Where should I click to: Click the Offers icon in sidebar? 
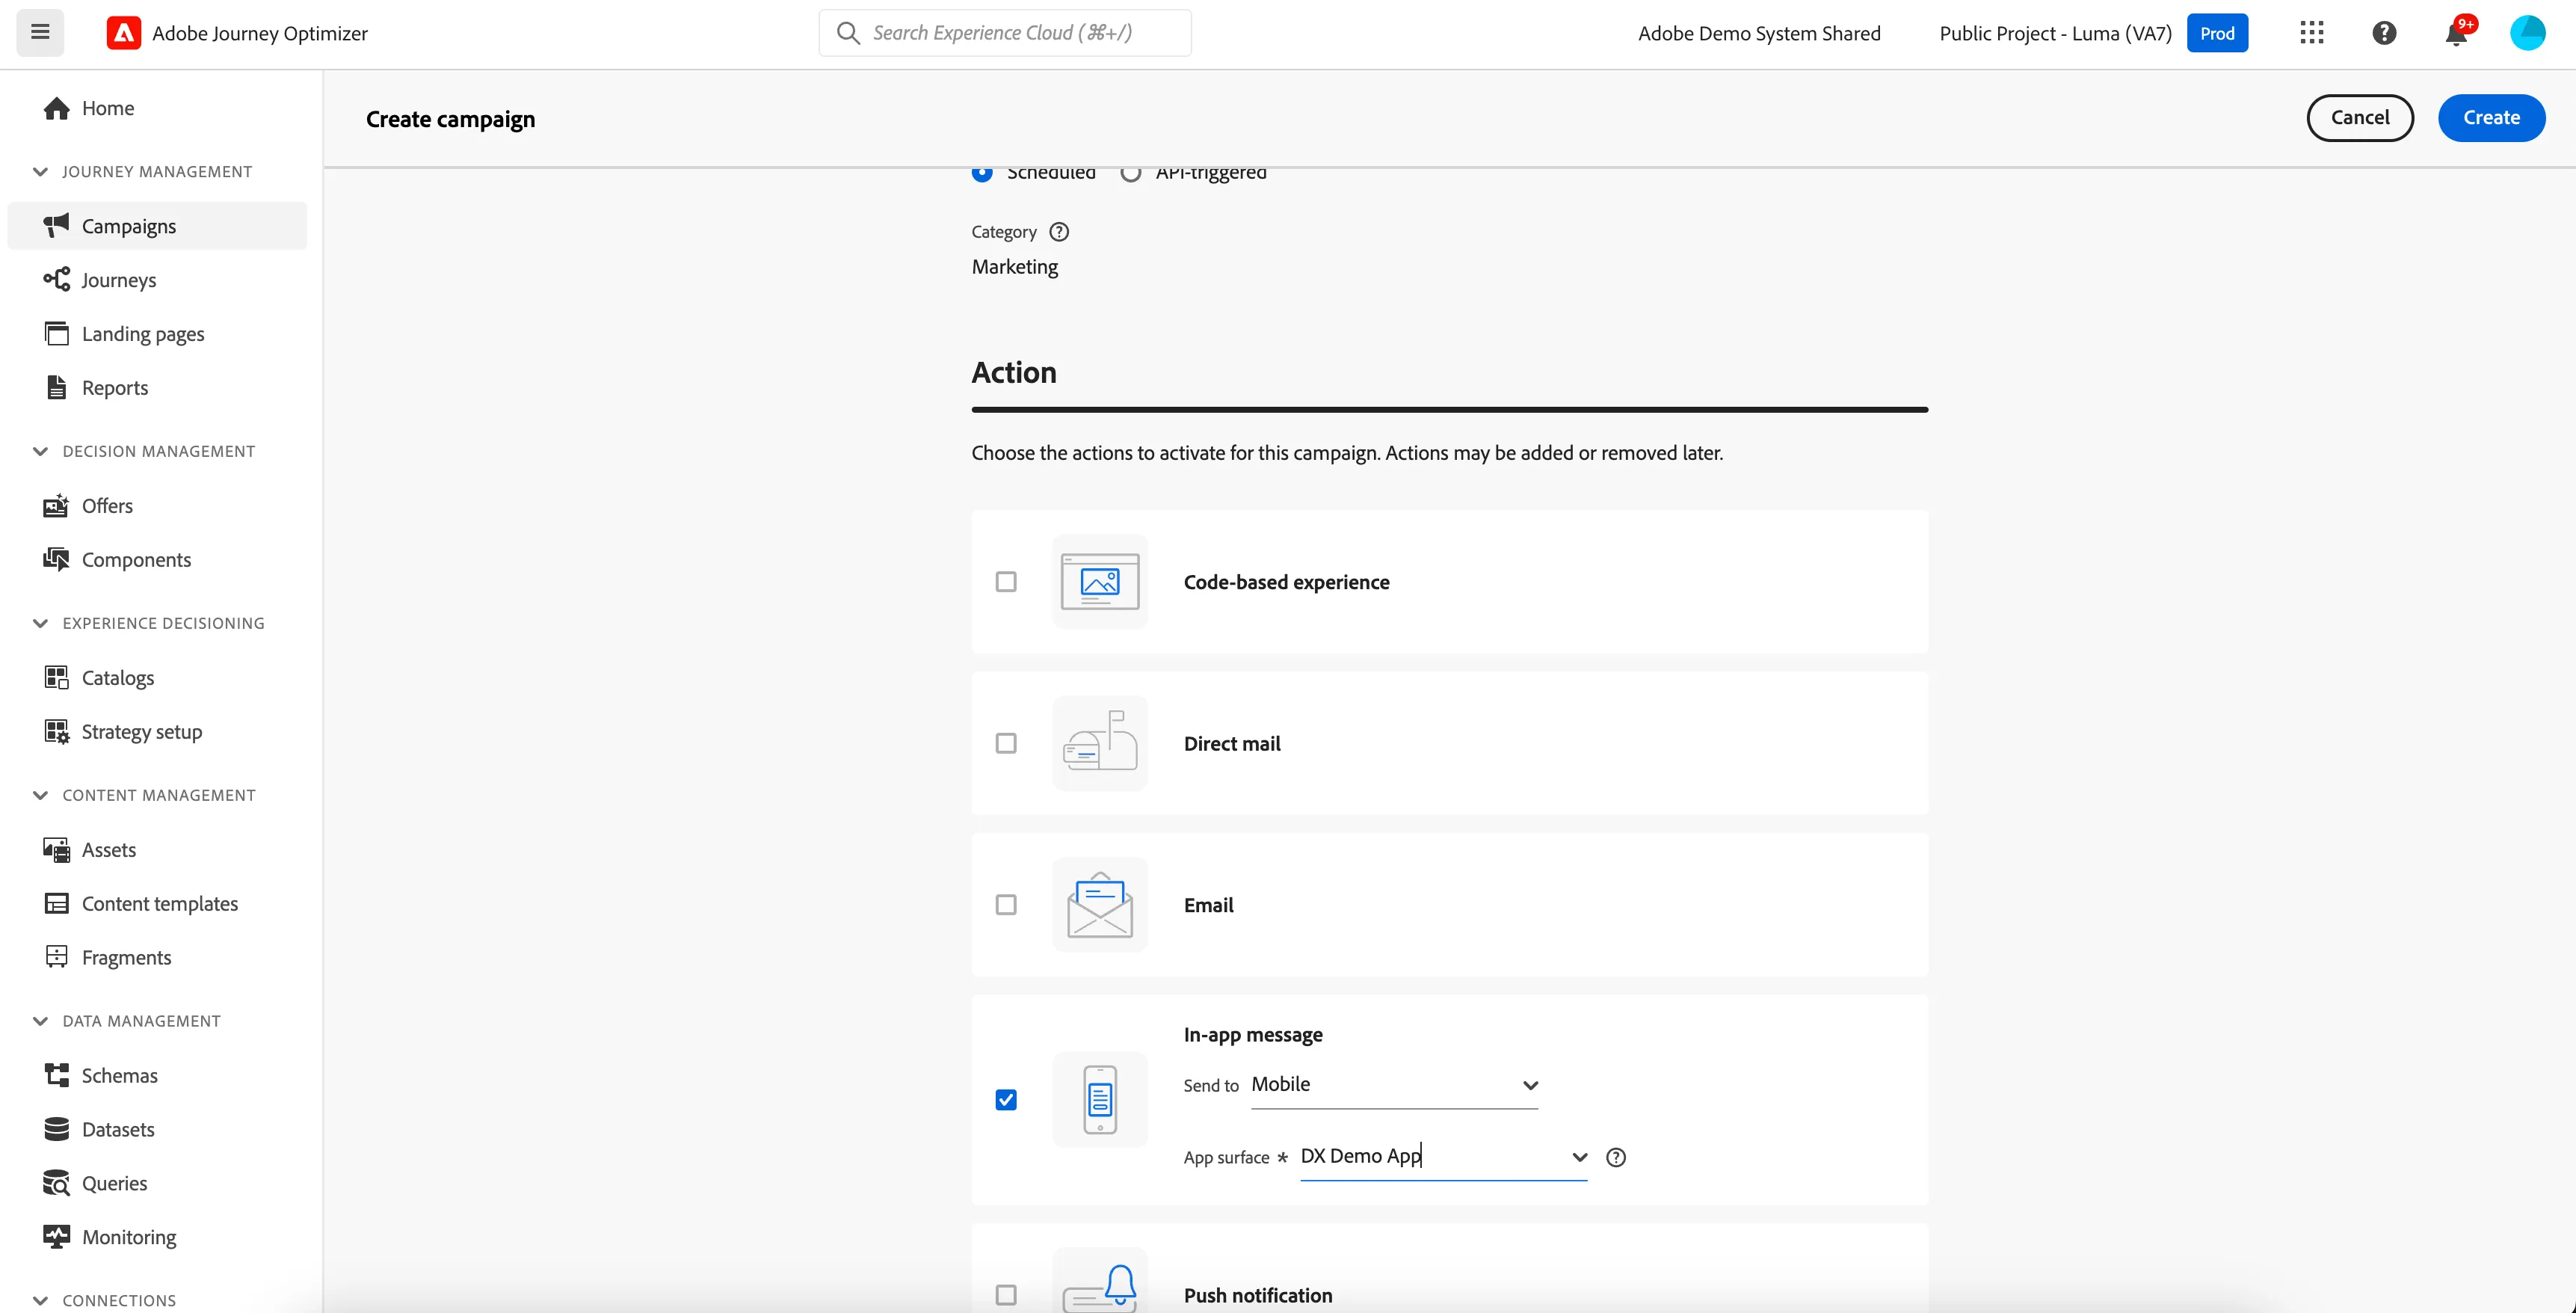pyautogui.click(x=56, y=505)
